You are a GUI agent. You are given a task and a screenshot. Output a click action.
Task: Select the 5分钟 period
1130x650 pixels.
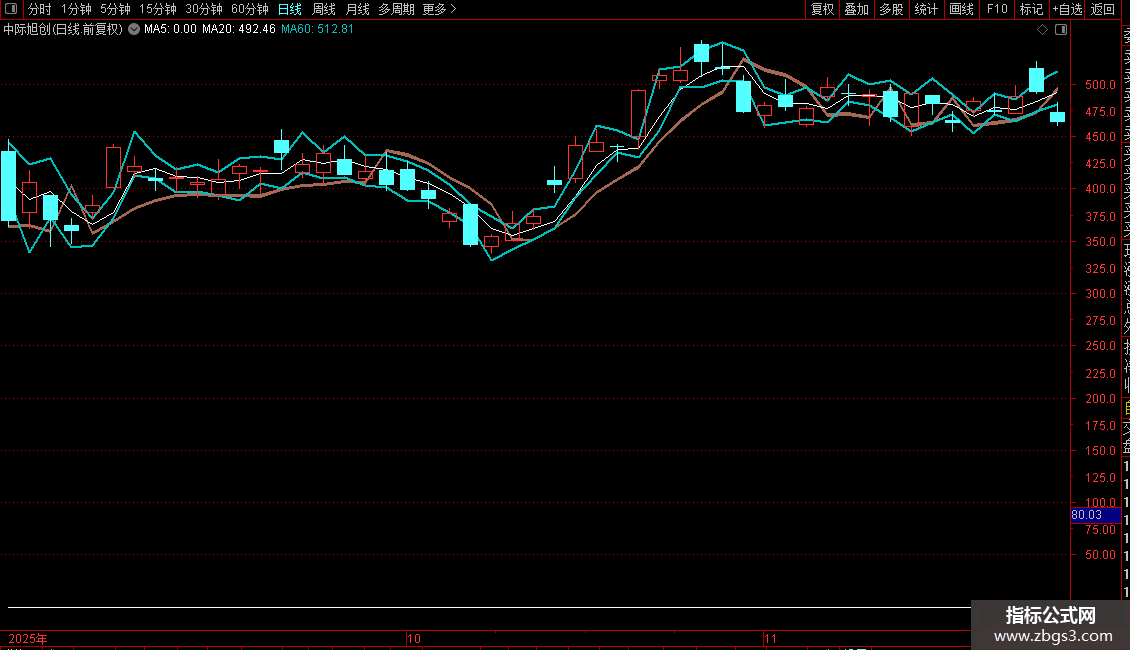click(x=115, y=9)
